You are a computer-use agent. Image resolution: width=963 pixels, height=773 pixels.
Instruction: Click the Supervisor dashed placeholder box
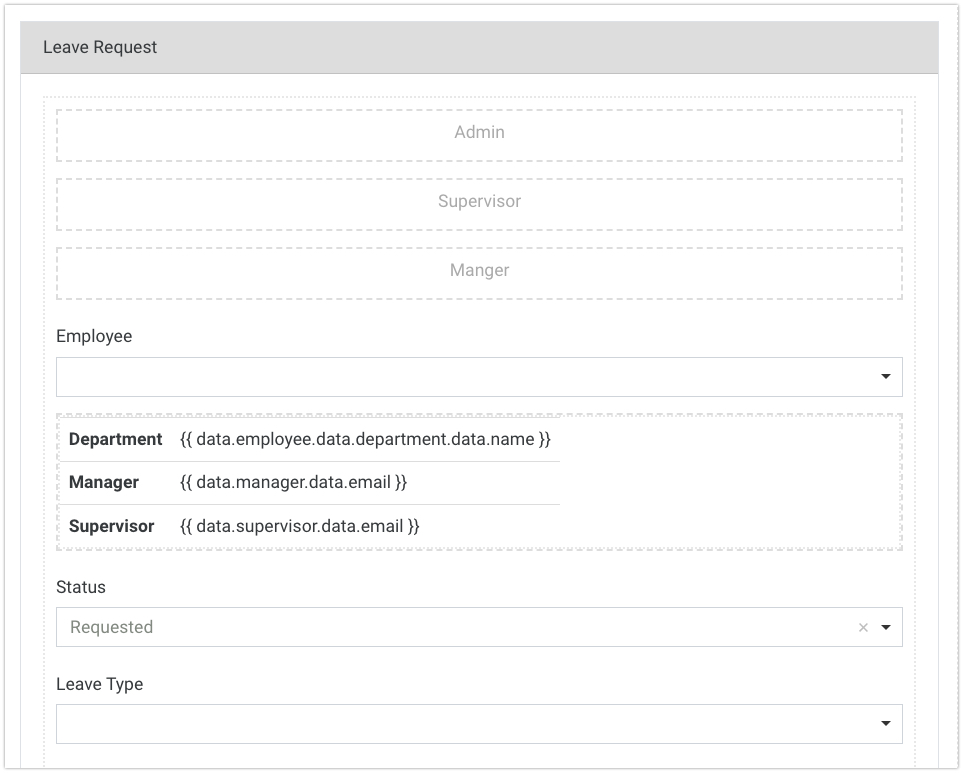[x=479, y=202]
